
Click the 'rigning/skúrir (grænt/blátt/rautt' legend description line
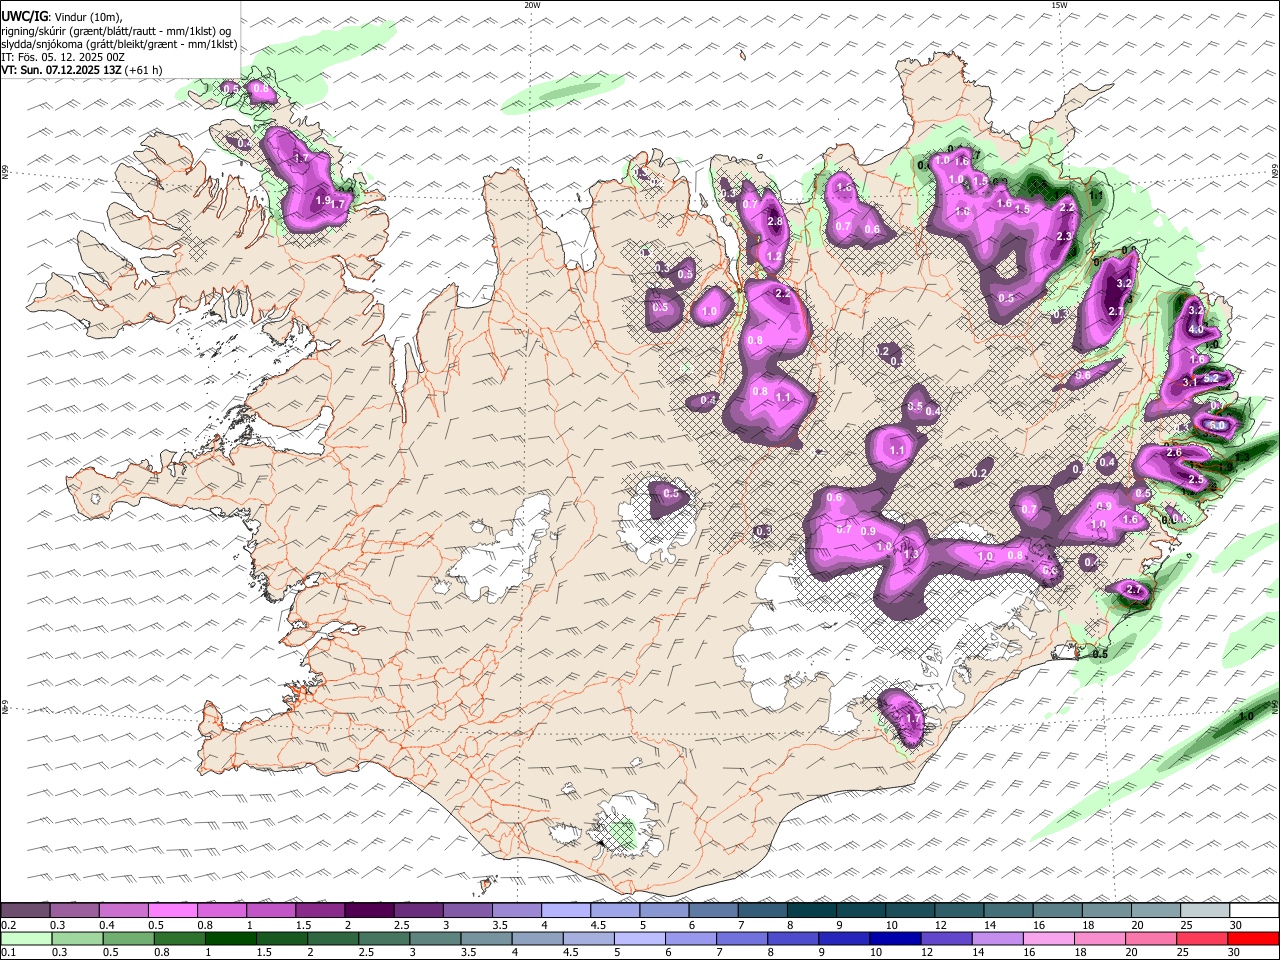(x=115, y=31)
